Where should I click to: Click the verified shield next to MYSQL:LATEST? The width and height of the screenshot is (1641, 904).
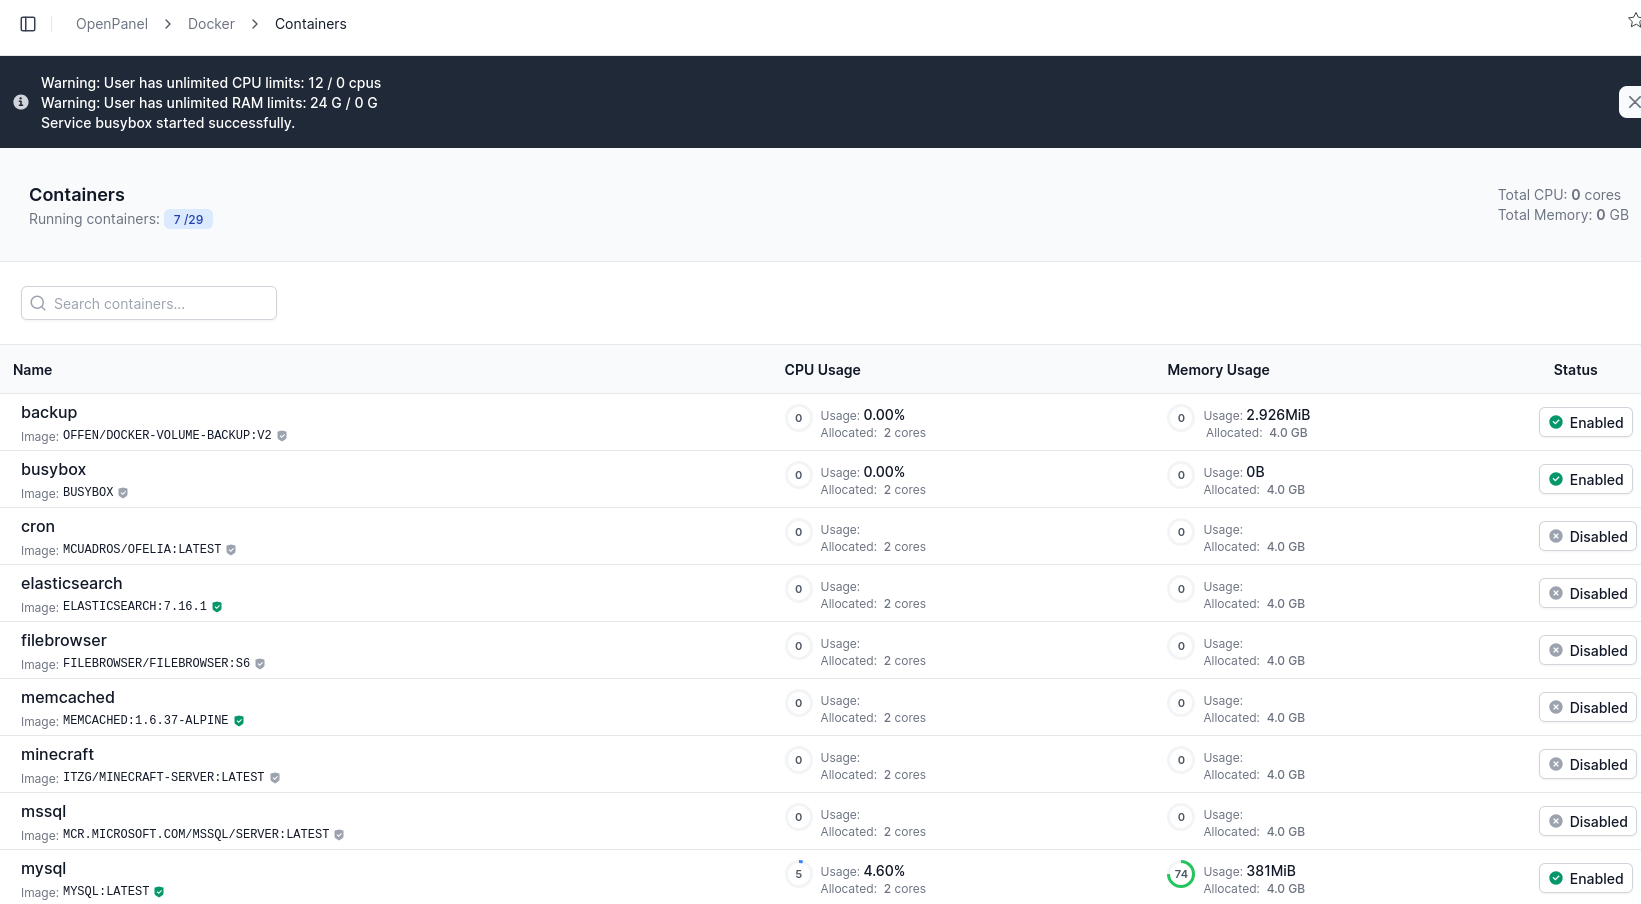tap(159, 892)
